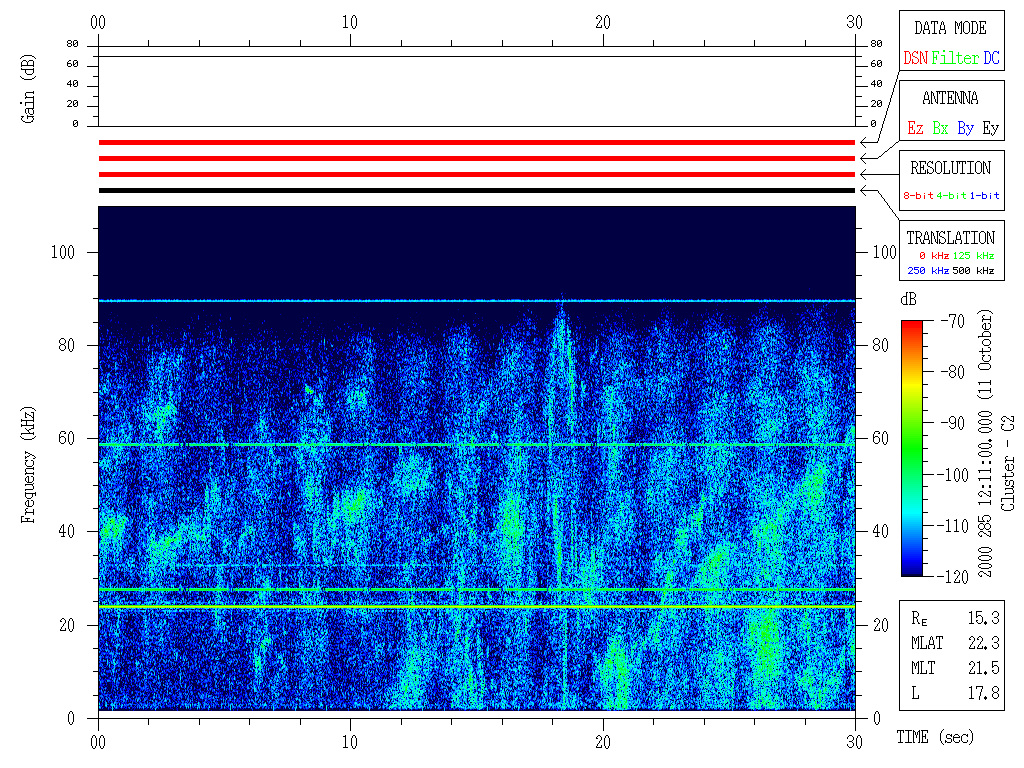Select the black Ey antenna label
Viewport: 1024px width, 768px height.
990,129
